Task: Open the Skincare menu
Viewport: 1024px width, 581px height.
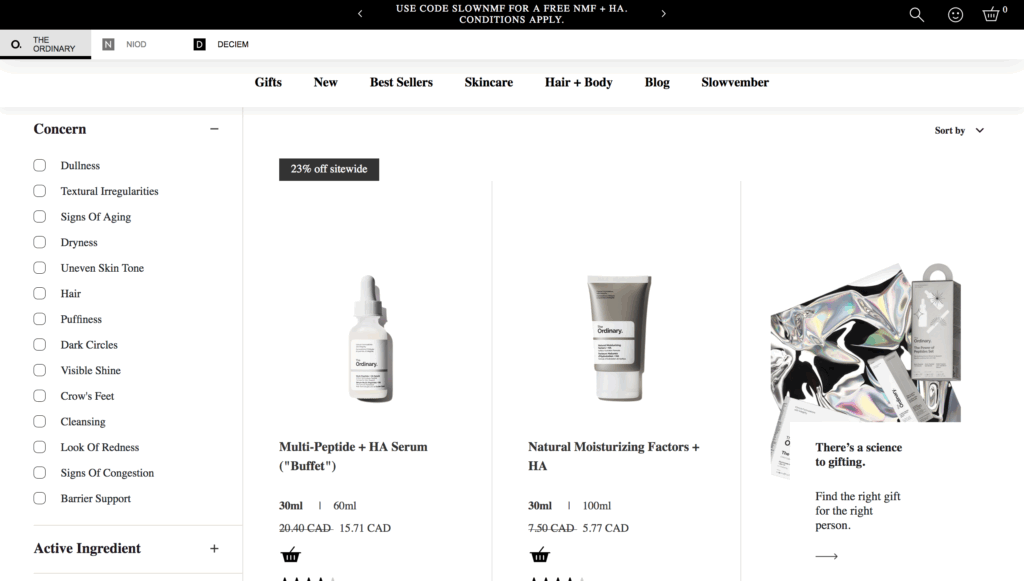Action: (488, 82)
